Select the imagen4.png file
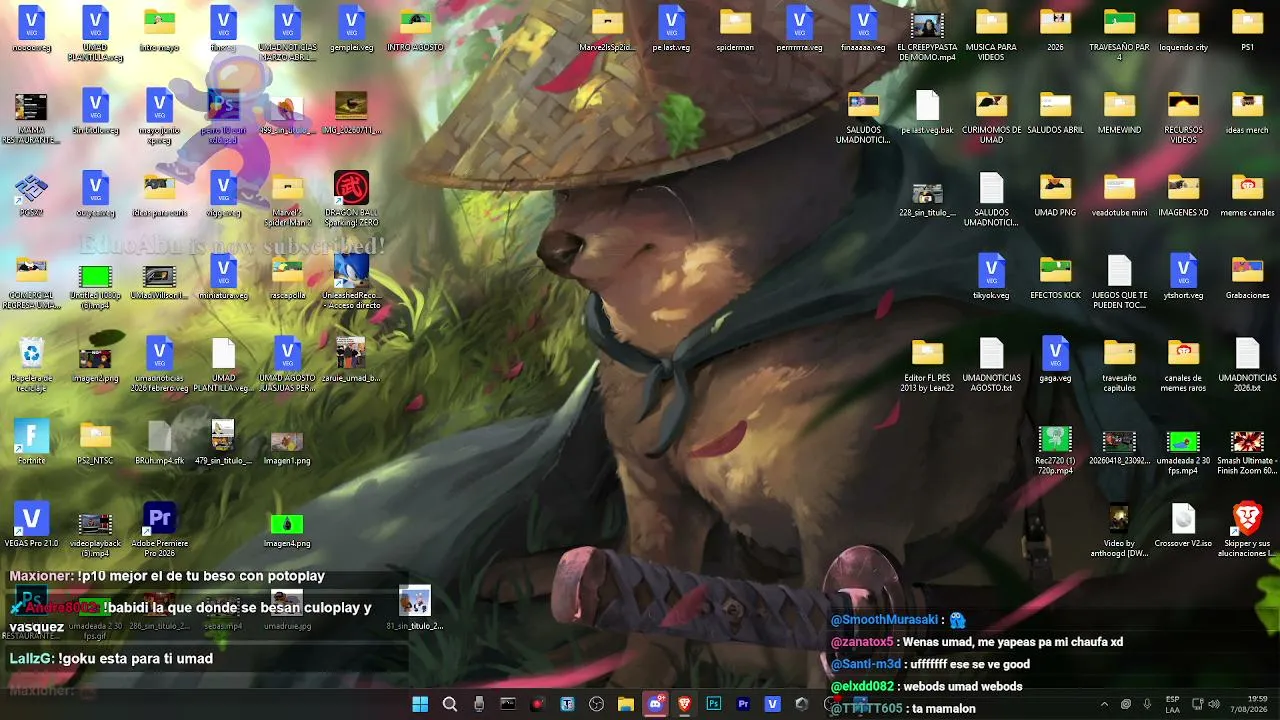 [287, 528]
